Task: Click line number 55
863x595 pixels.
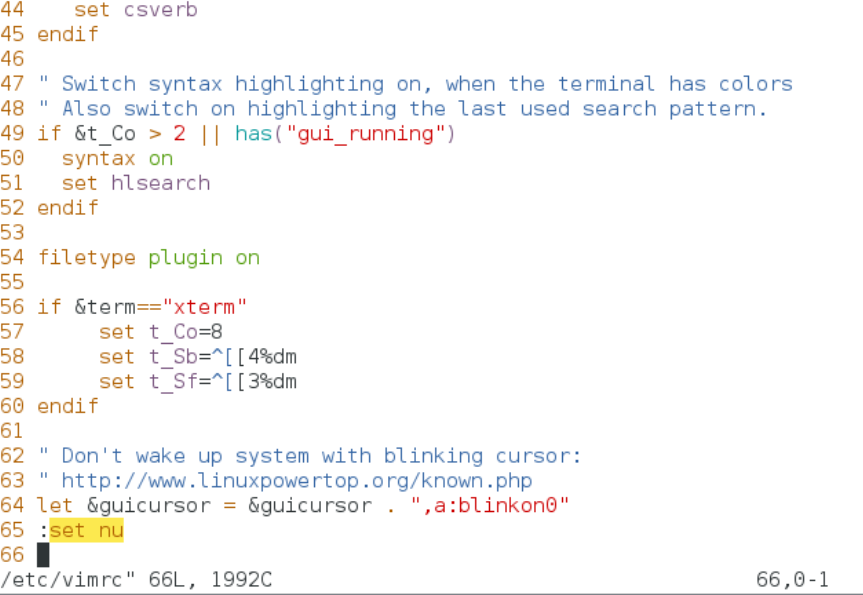Action: point(12,282)
